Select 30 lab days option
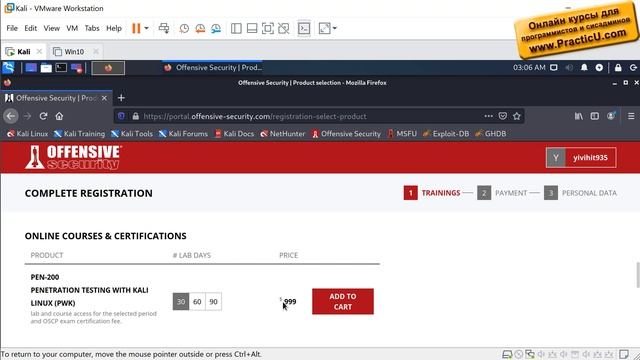The image size is (640, 360). click(181, 302)
